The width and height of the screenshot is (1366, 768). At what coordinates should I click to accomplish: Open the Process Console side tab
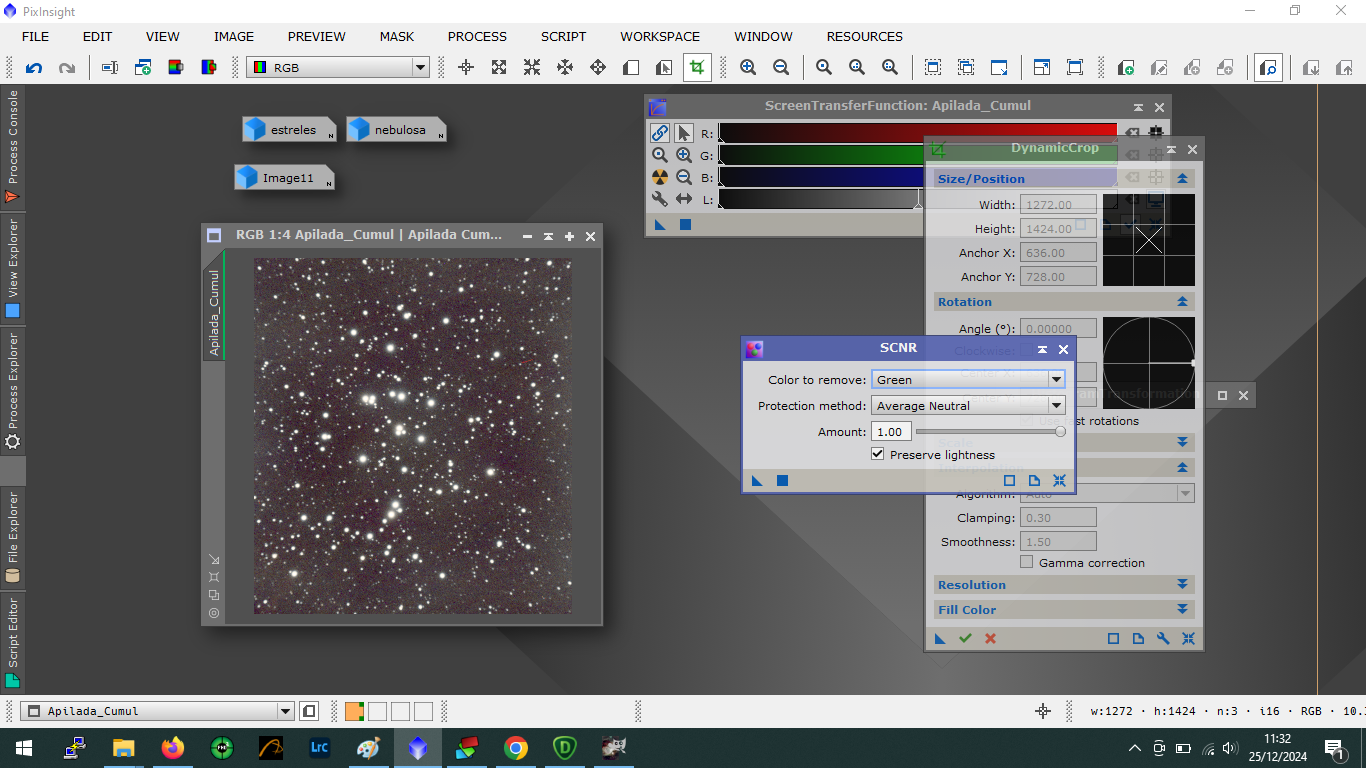pyautogui.click(x=13, y=146)
